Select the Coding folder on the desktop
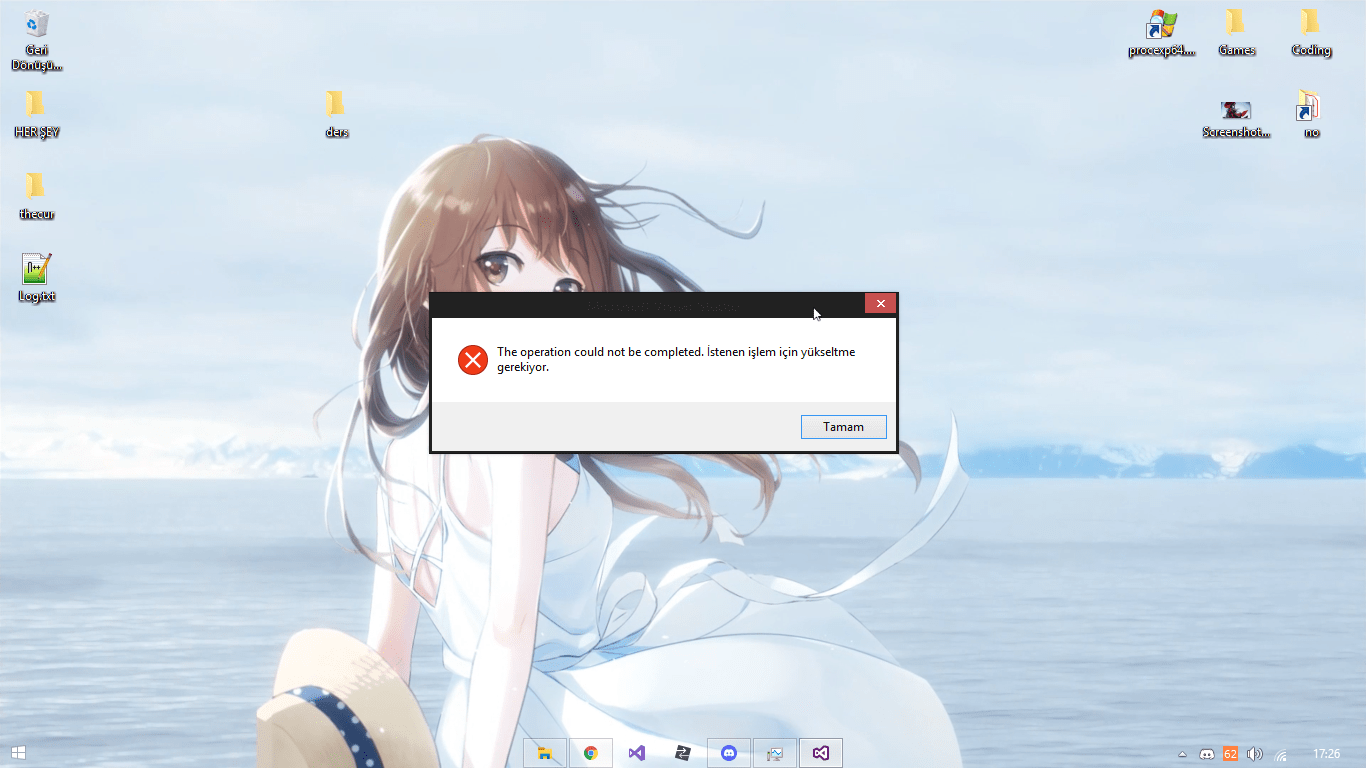This screenshot has height=768, width=1366. [1311, 33]
